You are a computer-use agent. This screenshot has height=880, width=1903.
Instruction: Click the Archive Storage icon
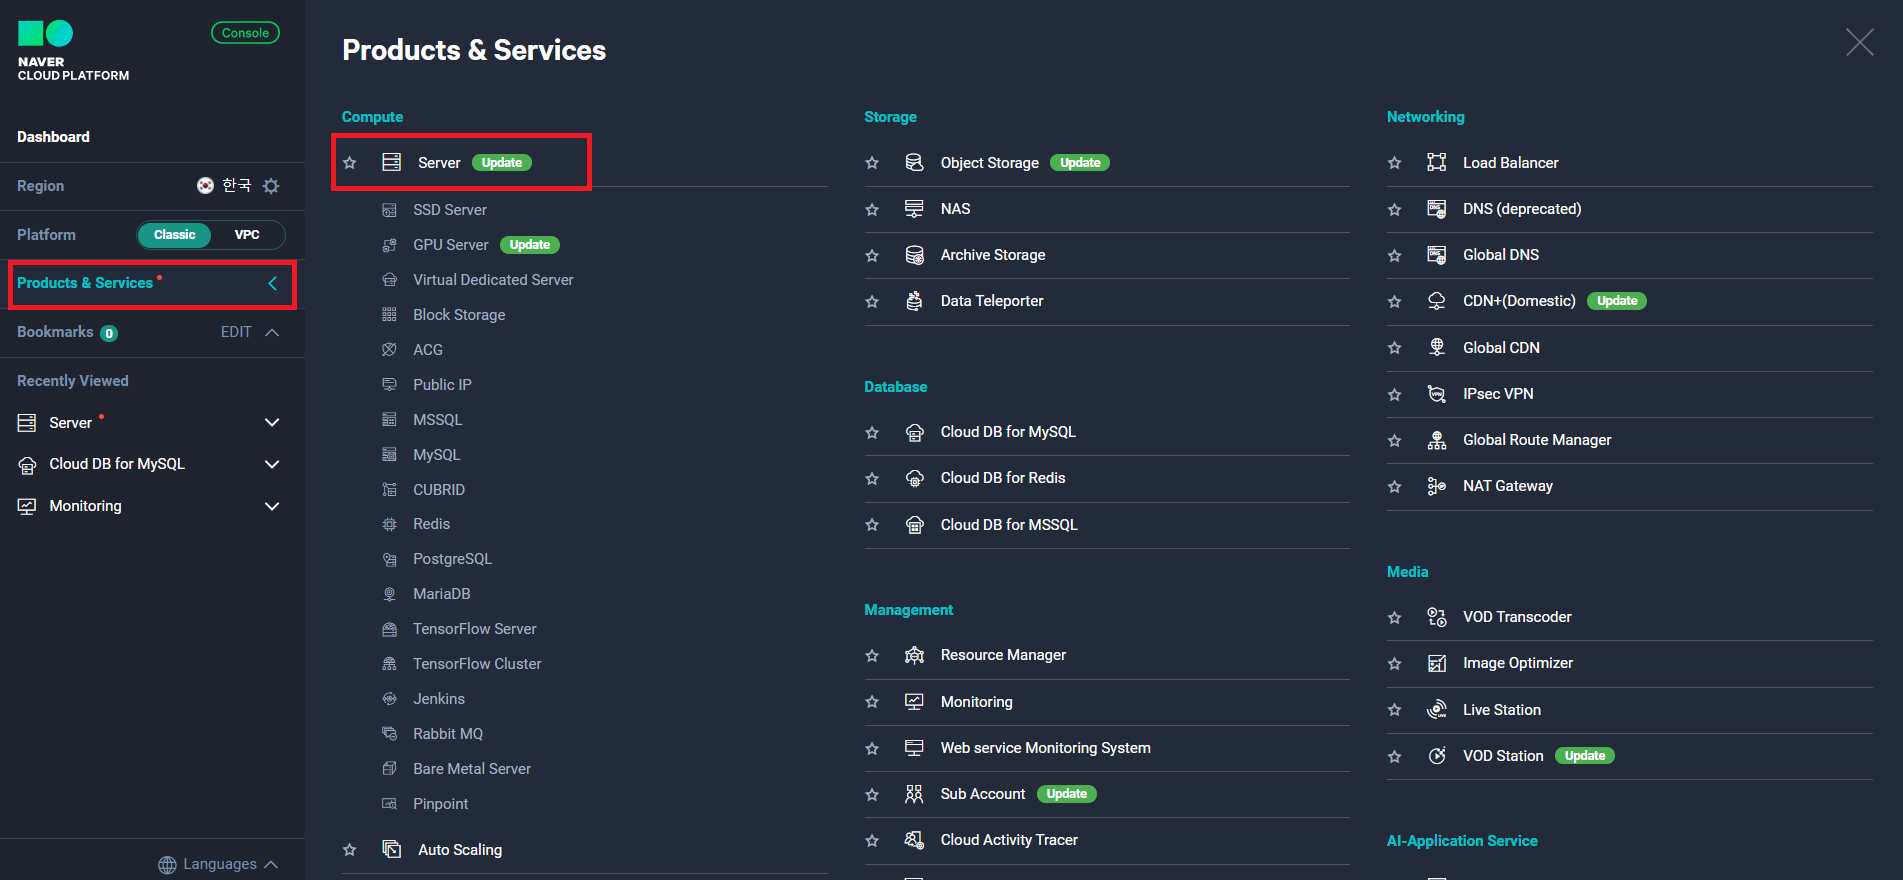(914, 255)
